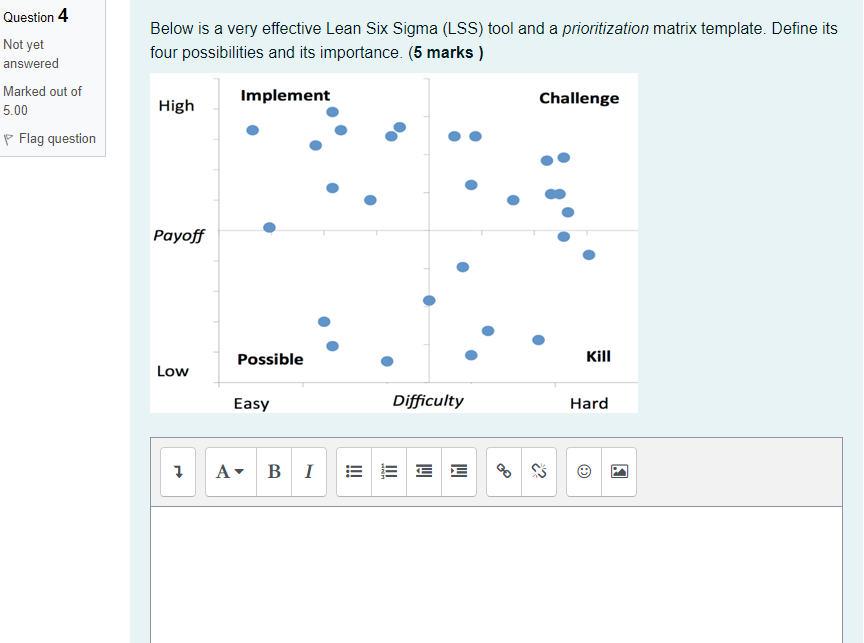
Task: Decrease paragraph indent
Action: [423, 471]
